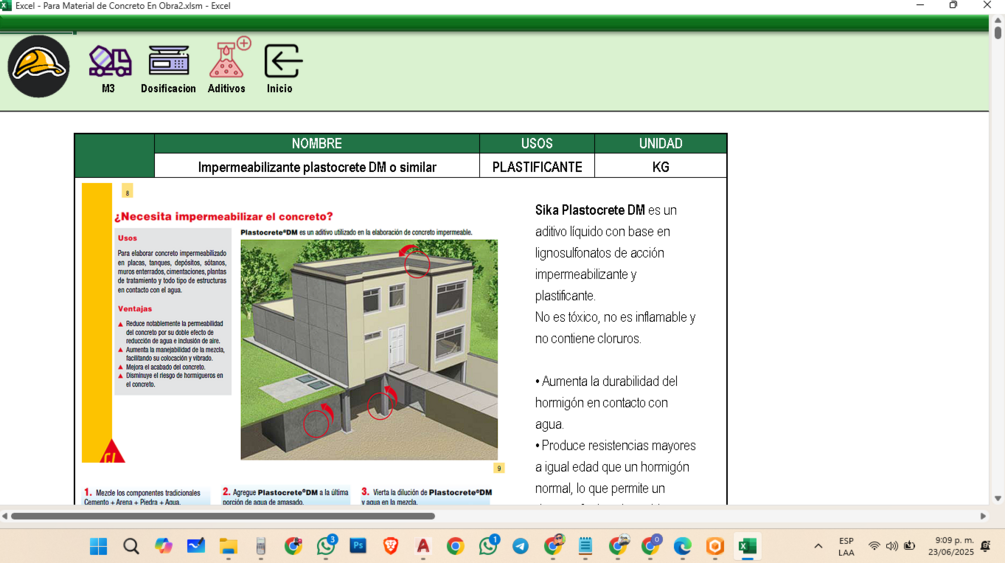
Task: Select the NOMBRE header cell
Action: click(x=317, y=144)
